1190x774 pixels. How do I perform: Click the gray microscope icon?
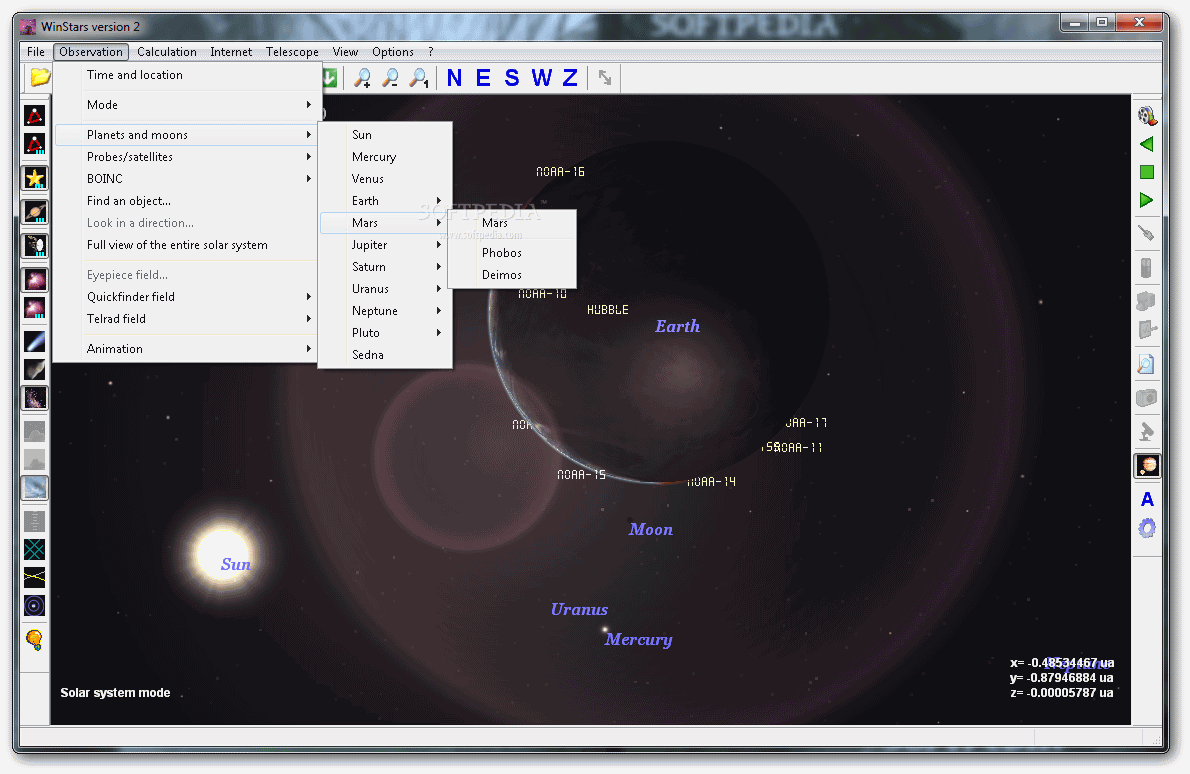pos(1147,431)
